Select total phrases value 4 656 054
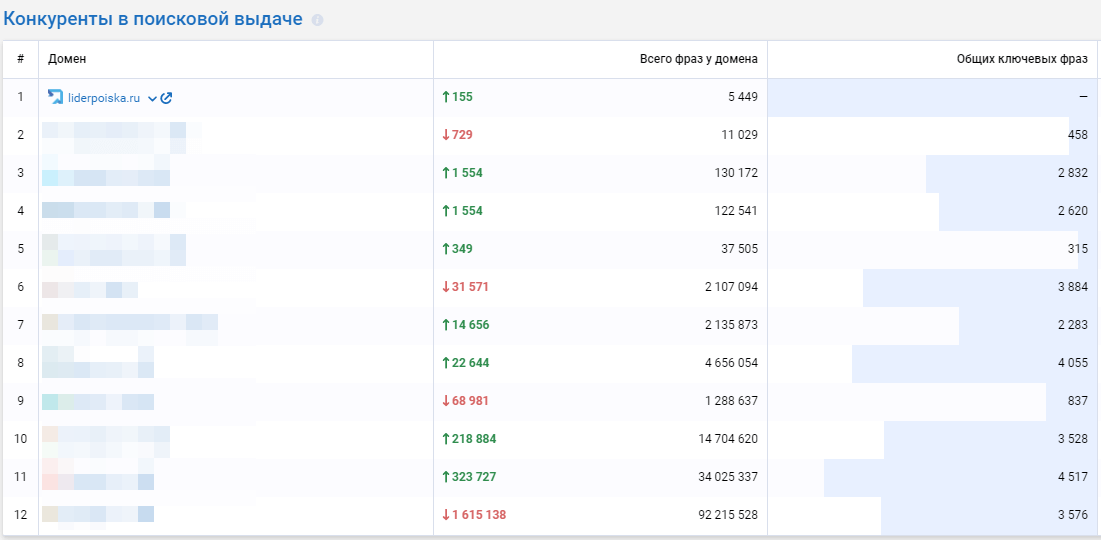 click(x=733, y=362)
